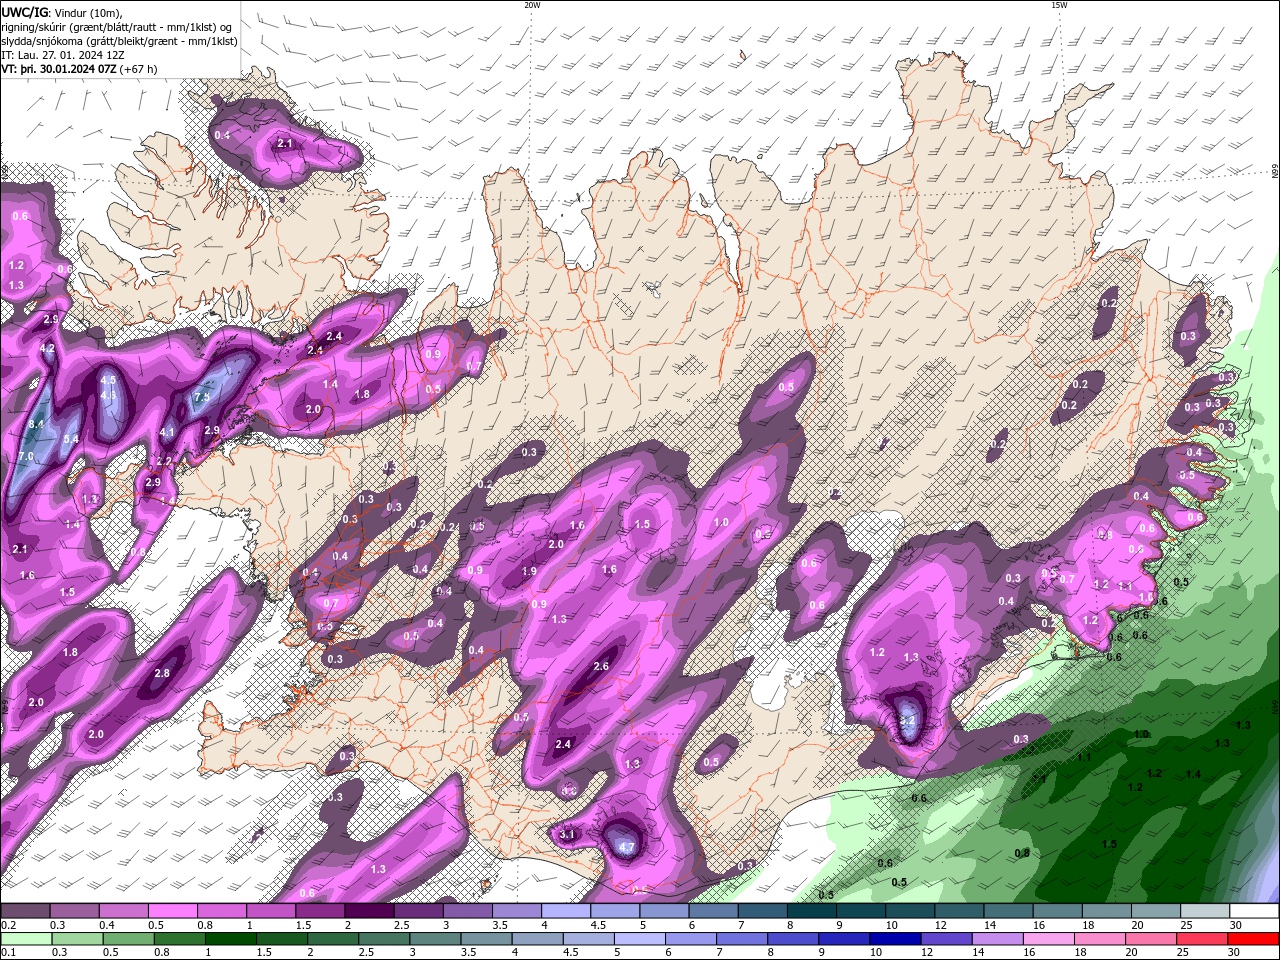Image resolution: width=1280 pixels, height=960 pixels.
Task: Click the 2.8 snowfall value offshore
Action: pyautogui.click(x=162, y=674)
